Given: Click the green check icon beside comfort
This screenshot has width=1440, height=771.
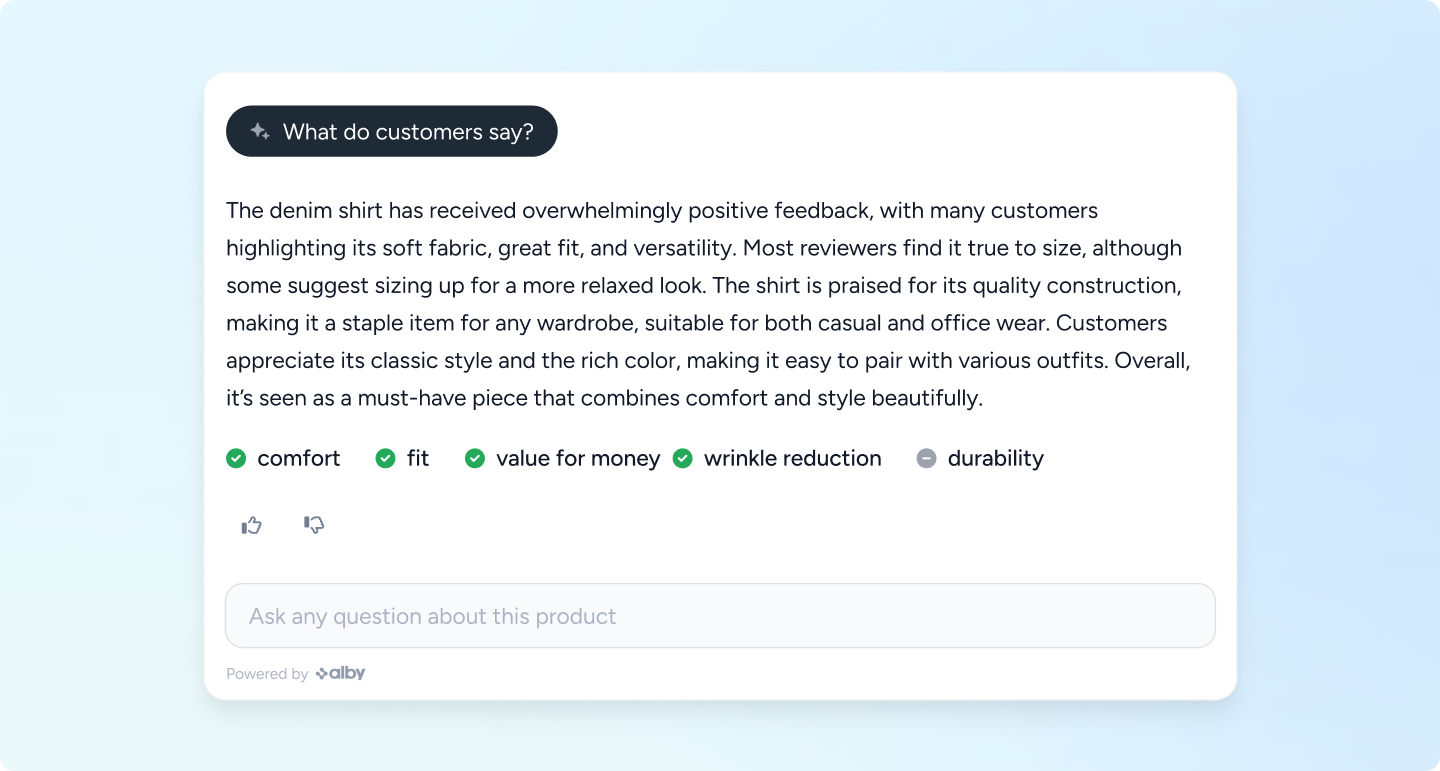Looking at the screenshot, I should [x=236, y=458].
